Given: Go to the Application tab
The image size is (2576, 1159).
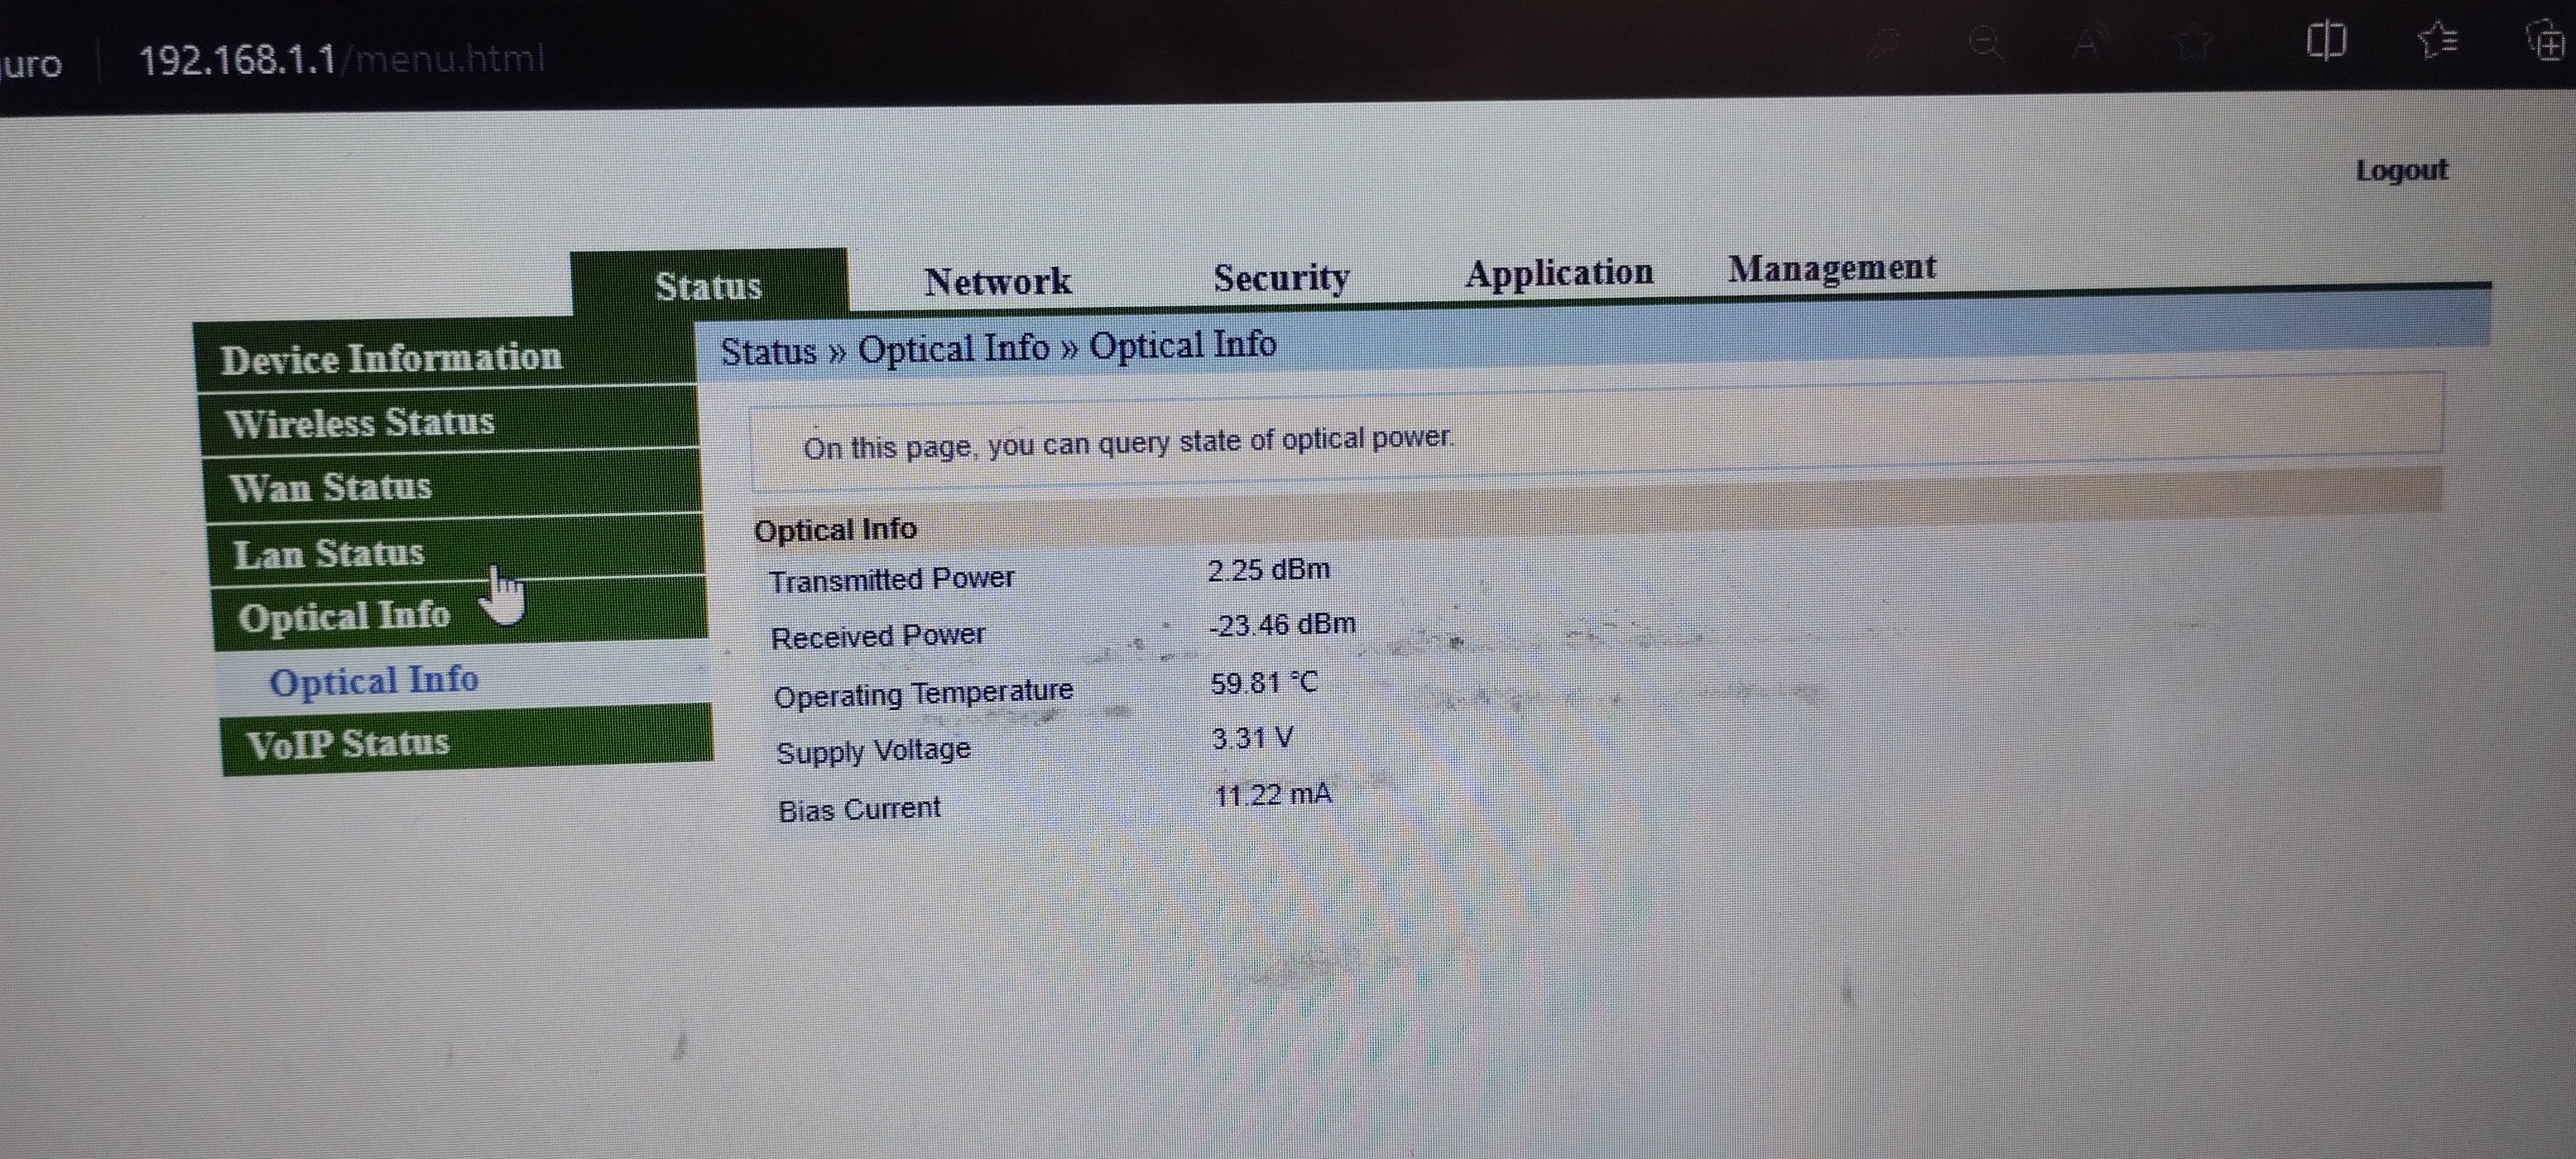Looking at the screenshot, I should 1559,272.
